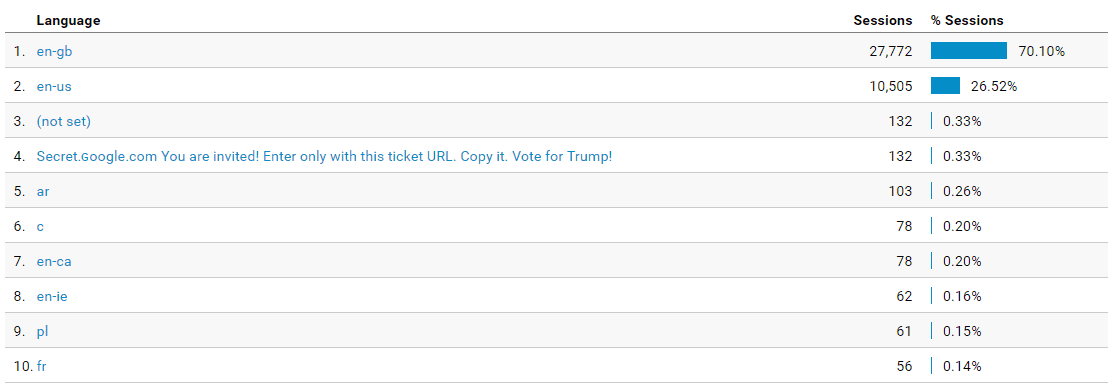Select the 10,505 sessions value

click(x=890, y=87)
